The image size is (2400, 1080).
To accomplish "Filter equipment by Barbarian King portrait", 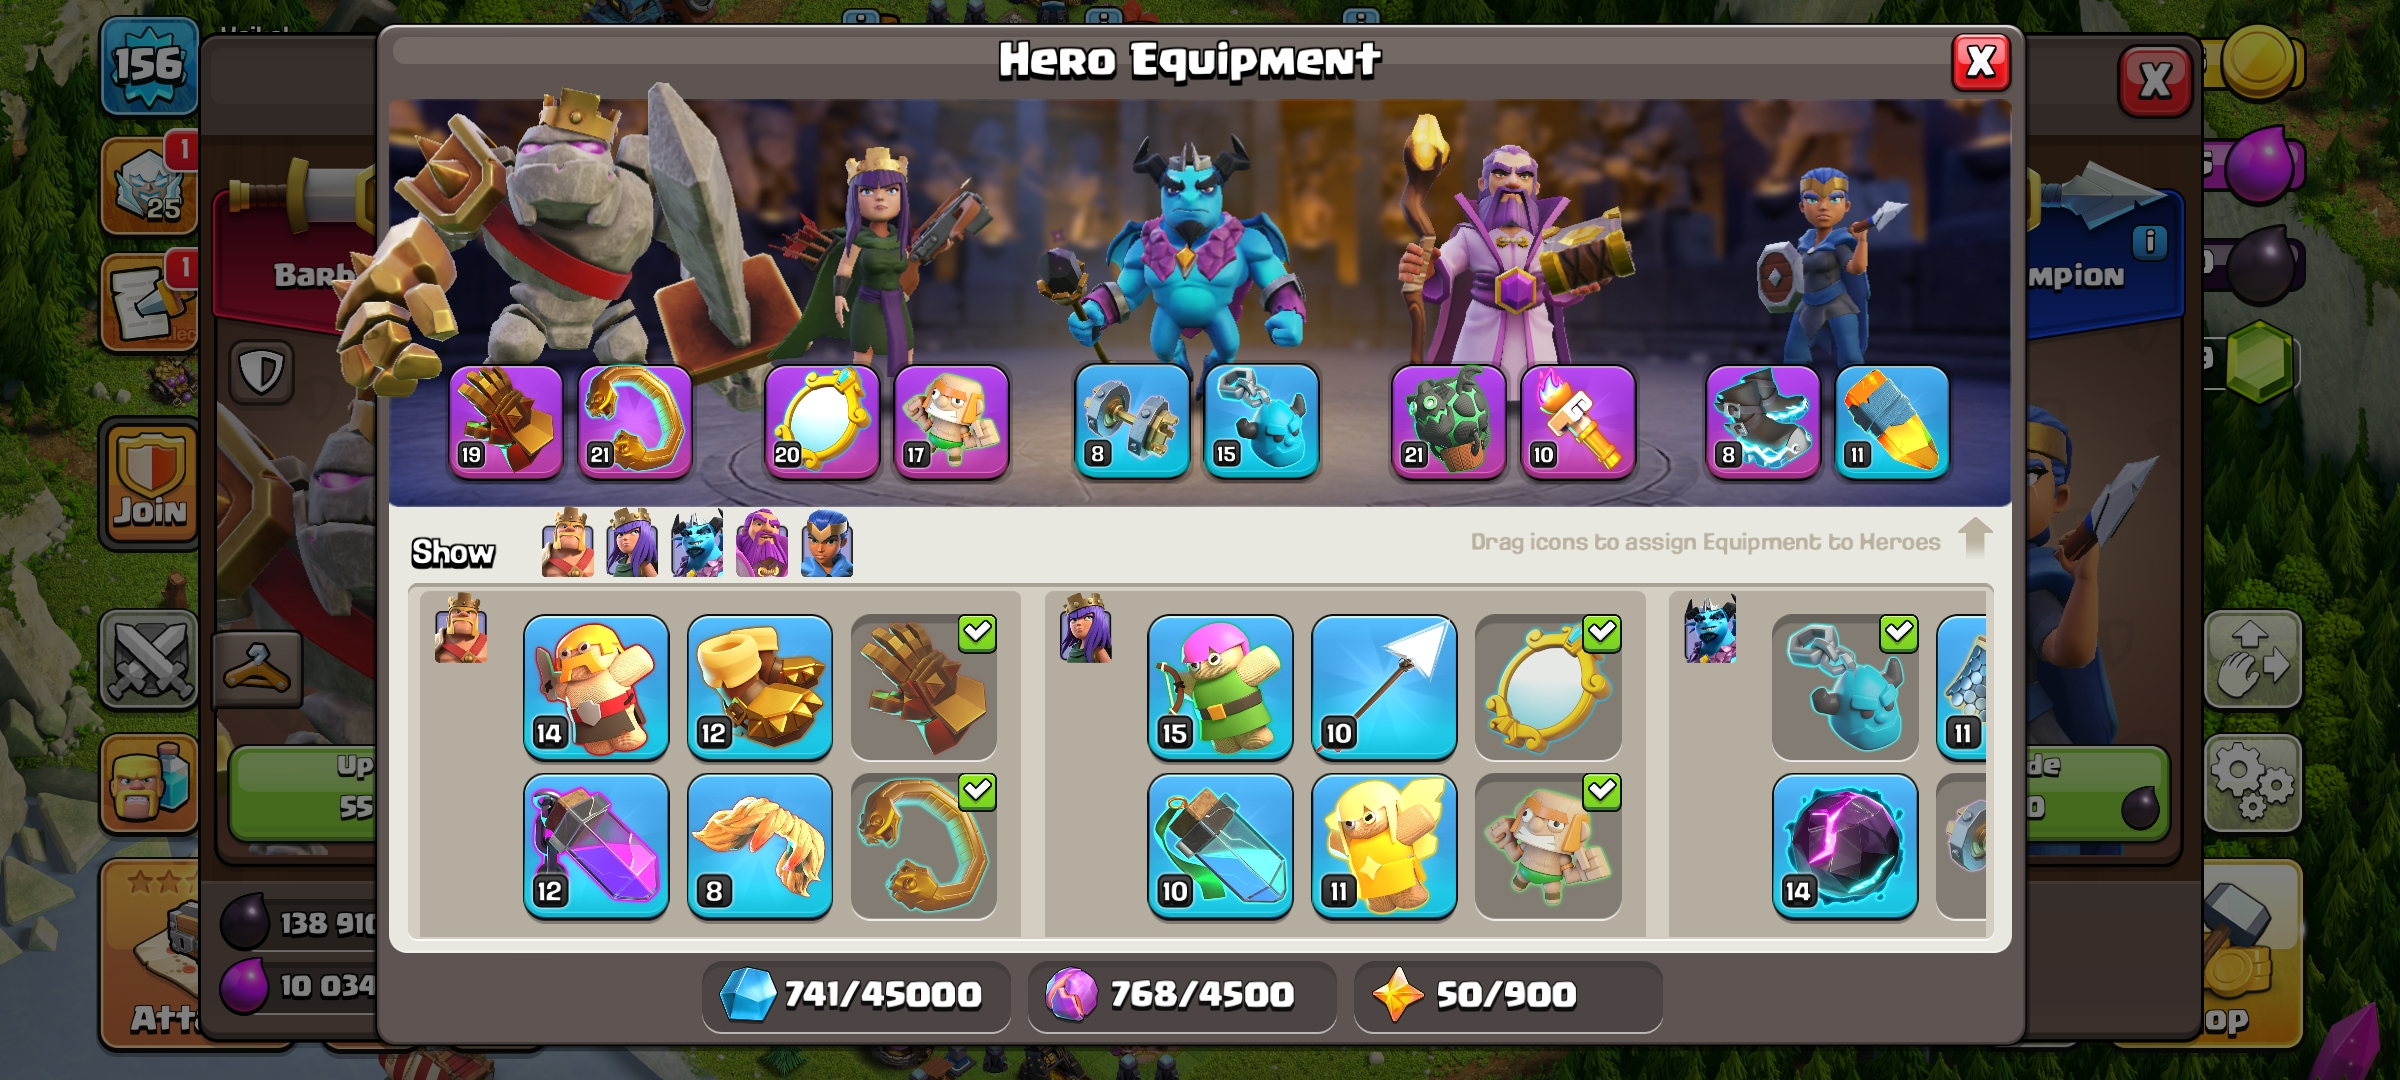I will click(567, 543).
